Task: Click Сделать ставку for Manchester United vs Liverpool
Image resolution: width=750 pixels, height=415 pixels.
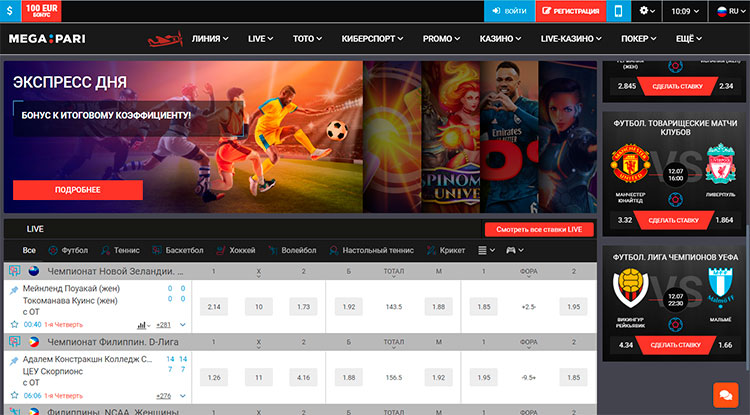Action: tap(674, 220)
